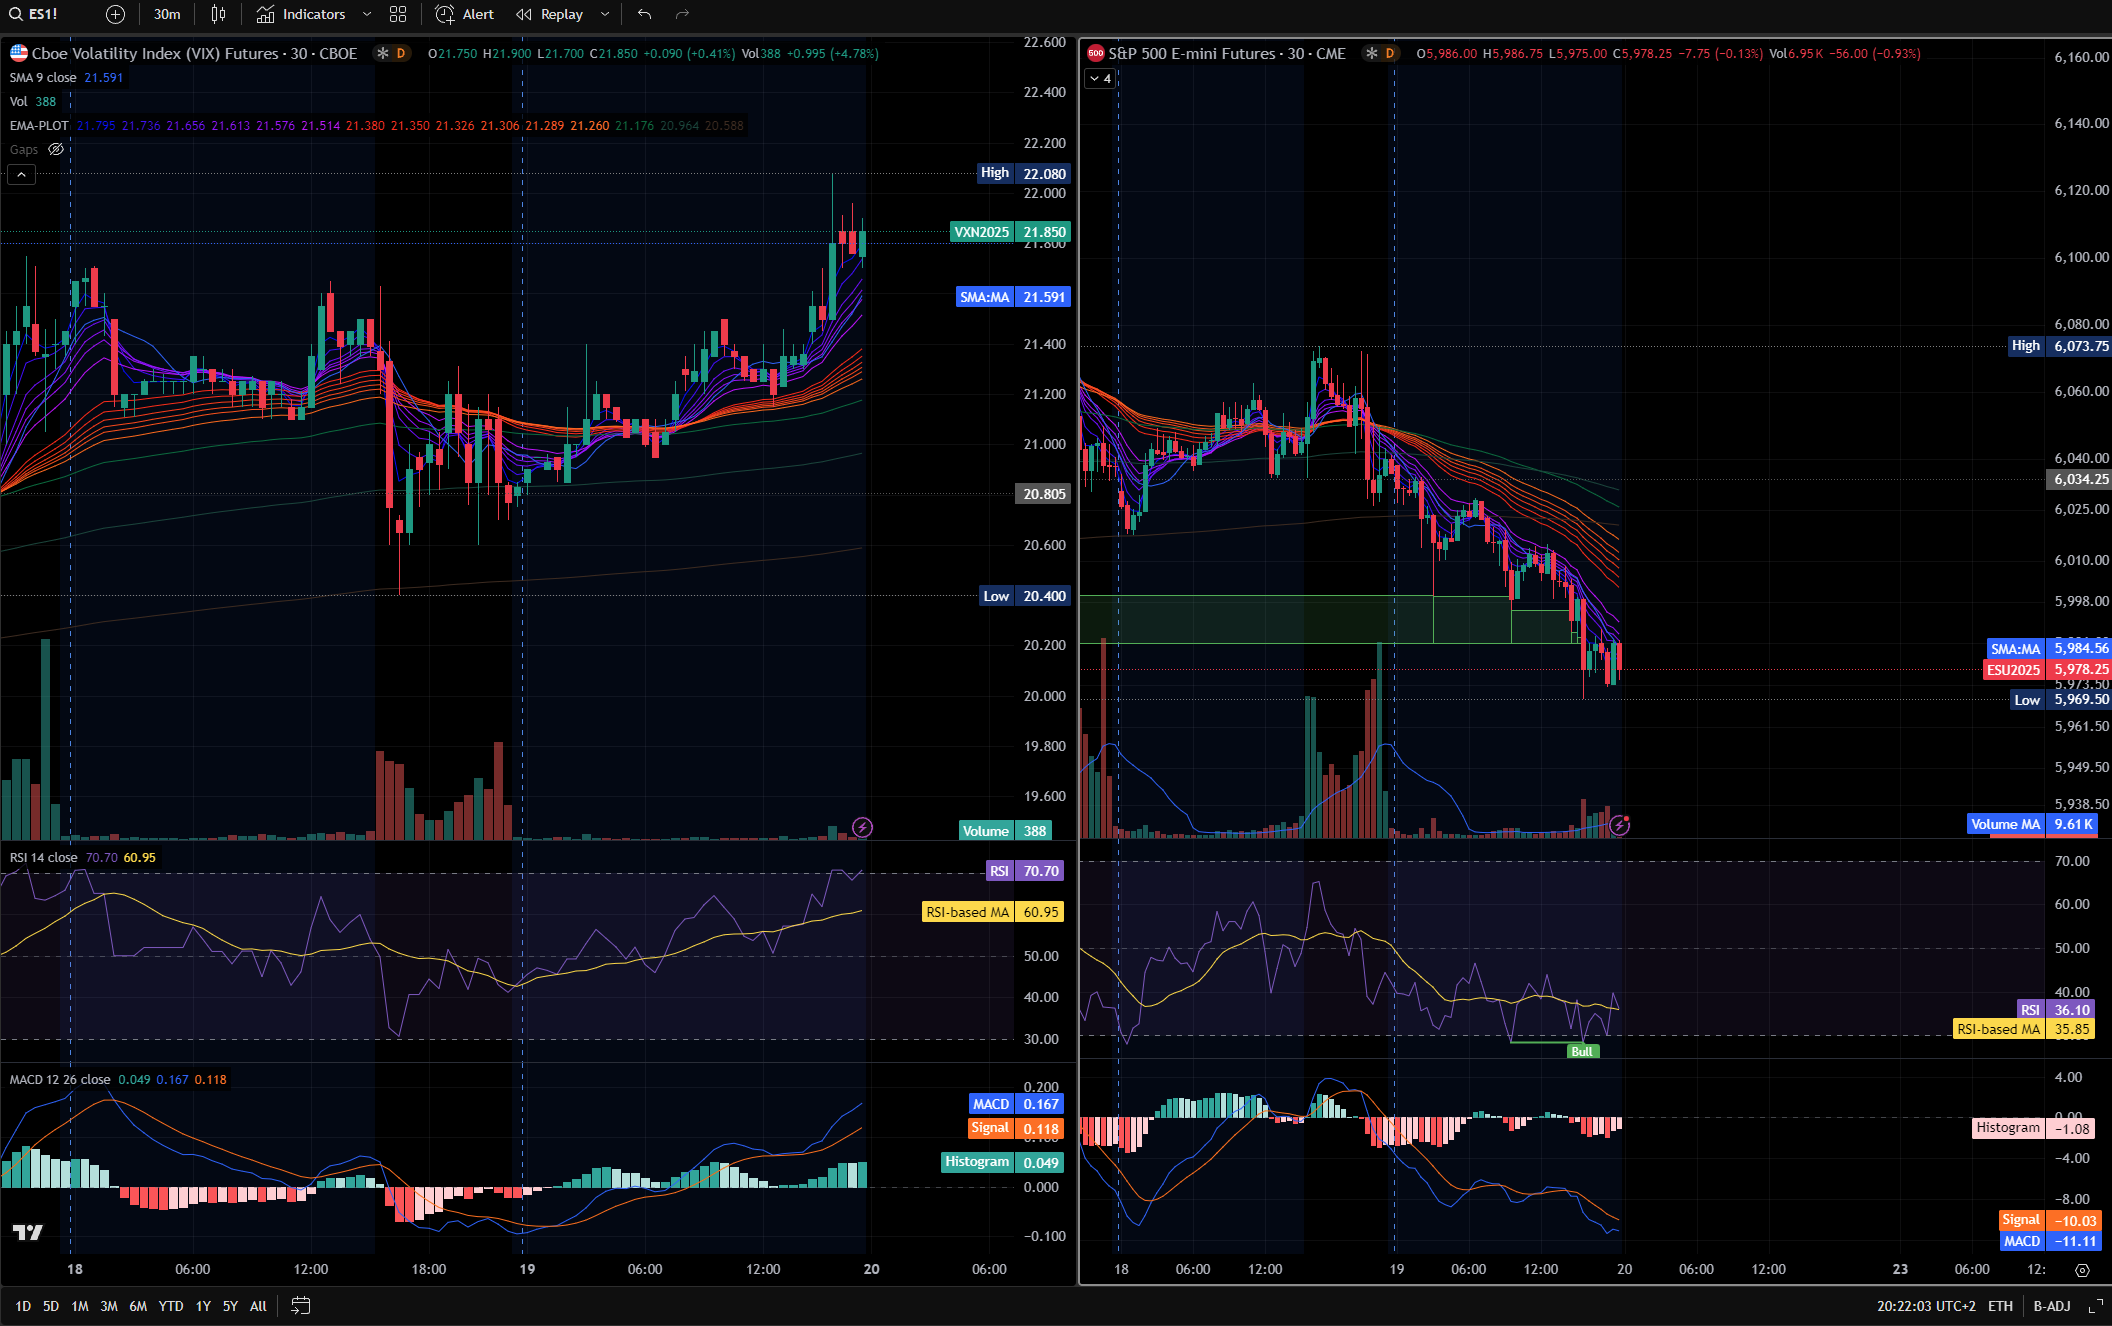This screenshot has height=1326, width=2112.
Task: Click the S&P Low 5,969.50 price label
Action: coord(2061,700)
